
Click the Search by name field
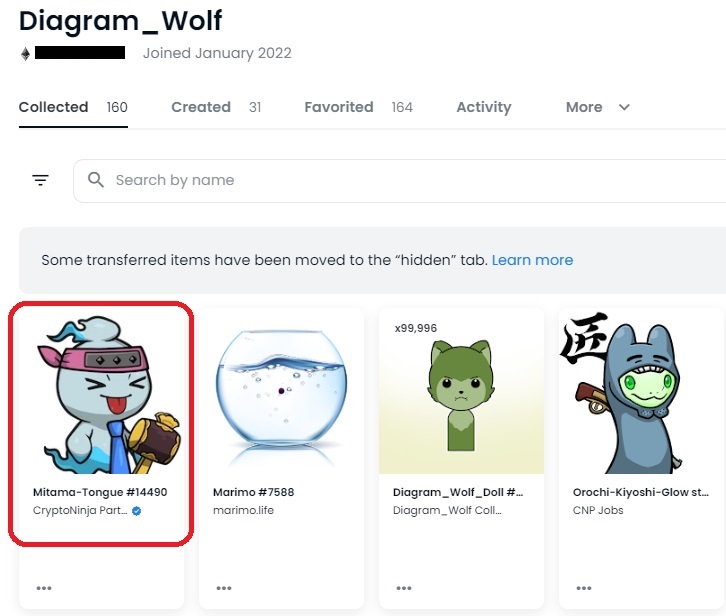[400, 181]
